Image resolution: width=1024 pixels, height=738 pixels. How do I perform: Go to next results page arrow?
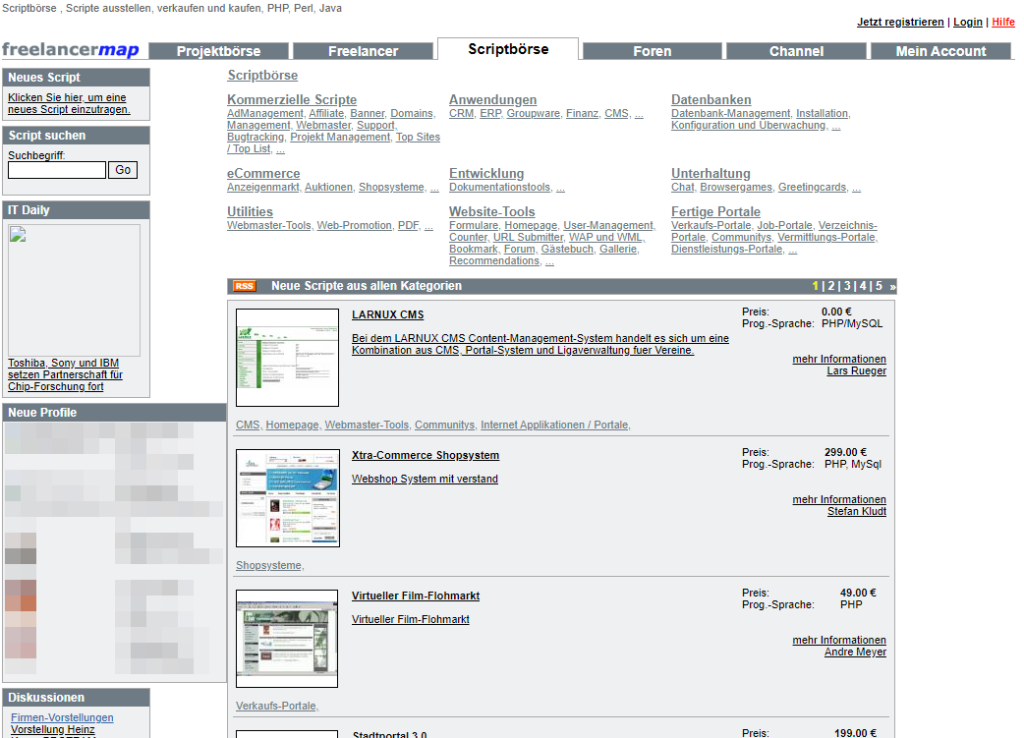pos(892,286)
